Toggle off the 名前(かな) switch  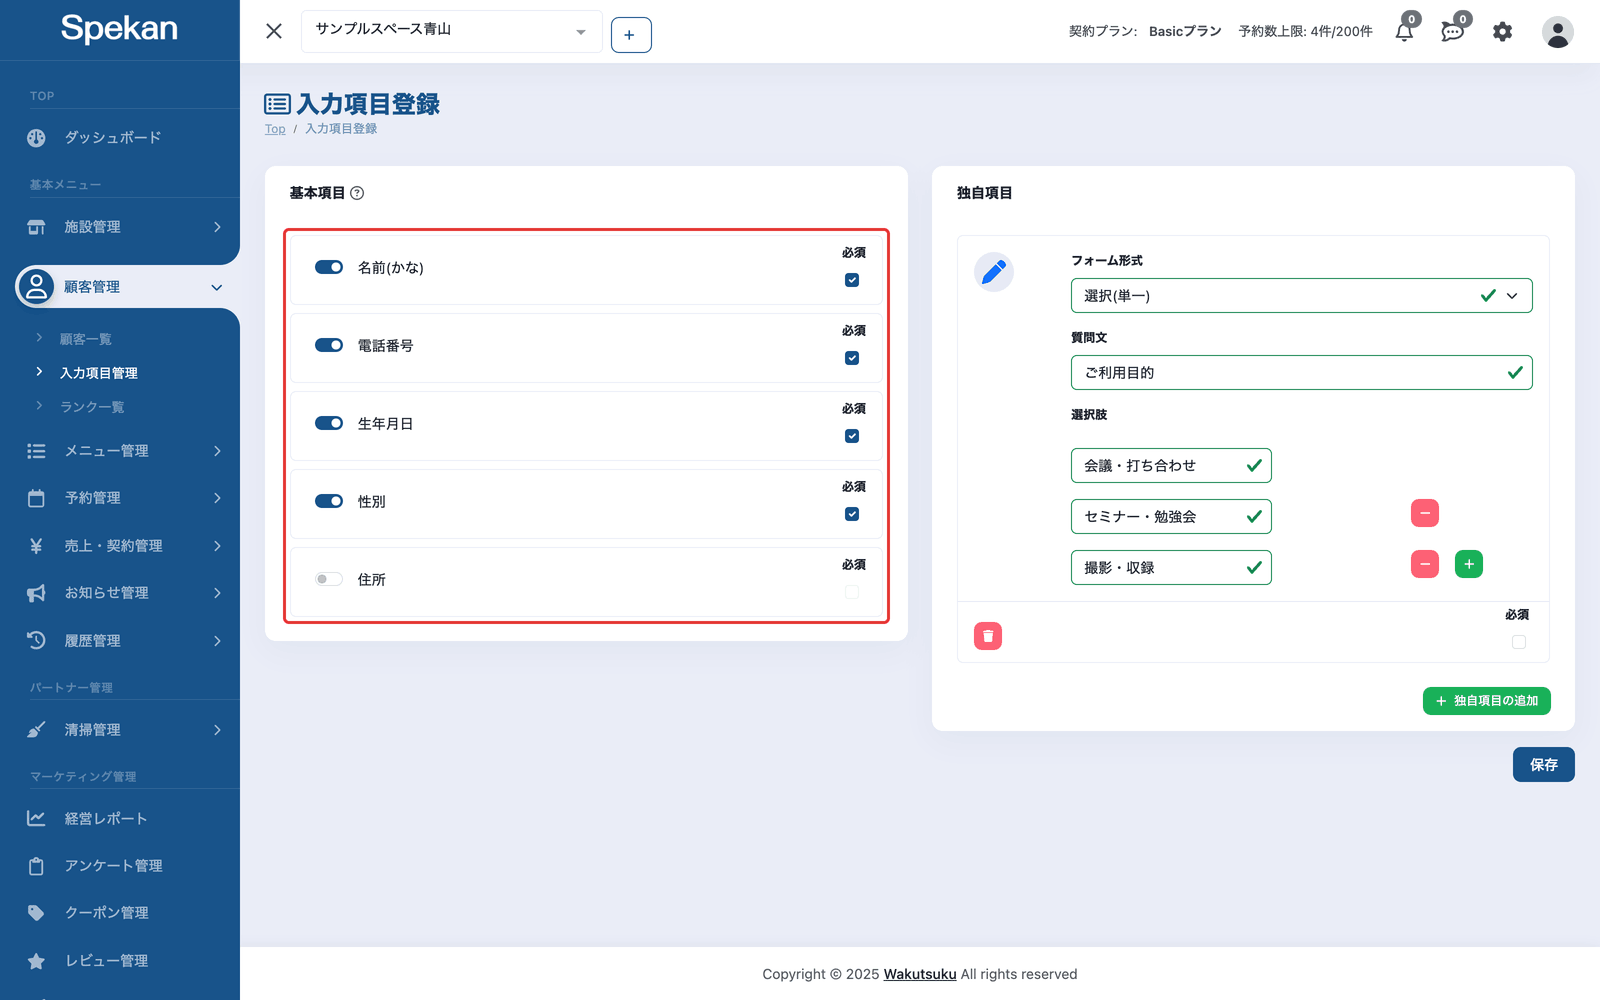pyautogui.click(x=329, y=267)
